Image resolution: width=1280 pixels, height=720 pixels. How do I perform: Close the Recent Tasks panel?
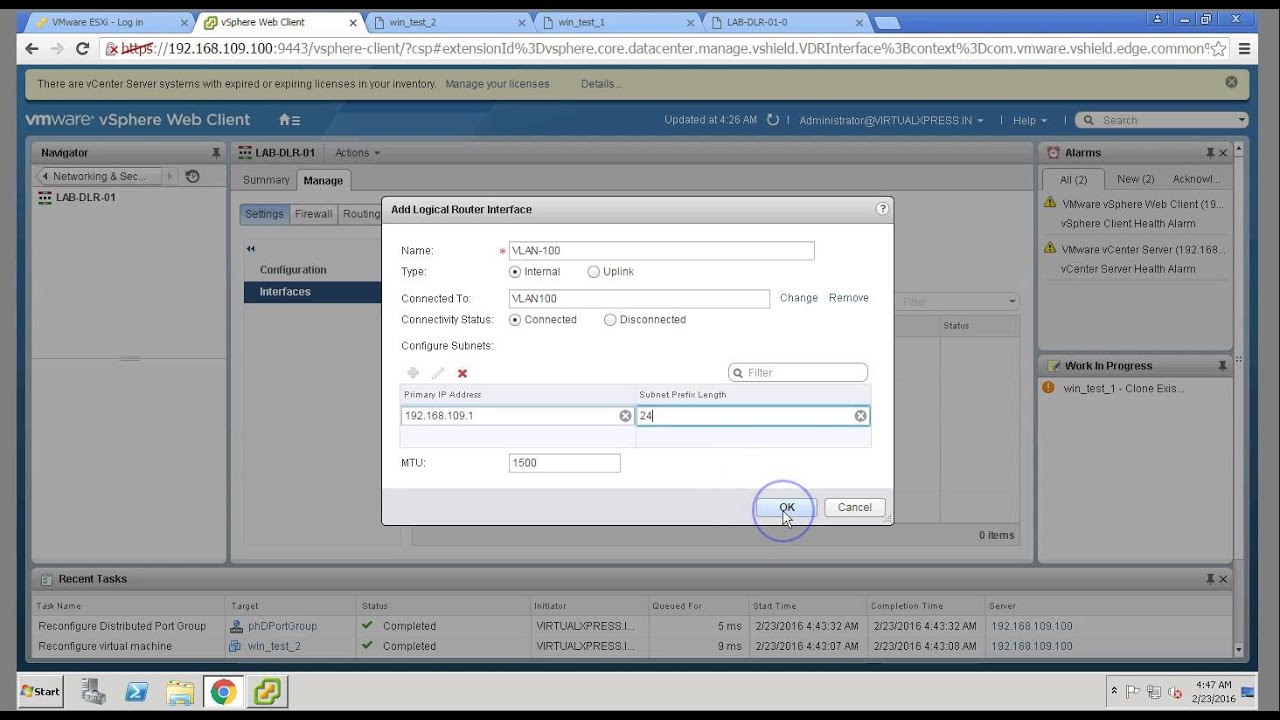(1223, 579)
